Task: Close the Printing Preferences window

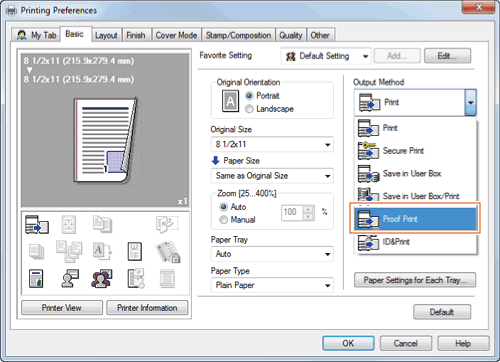Action: [478, 7]
